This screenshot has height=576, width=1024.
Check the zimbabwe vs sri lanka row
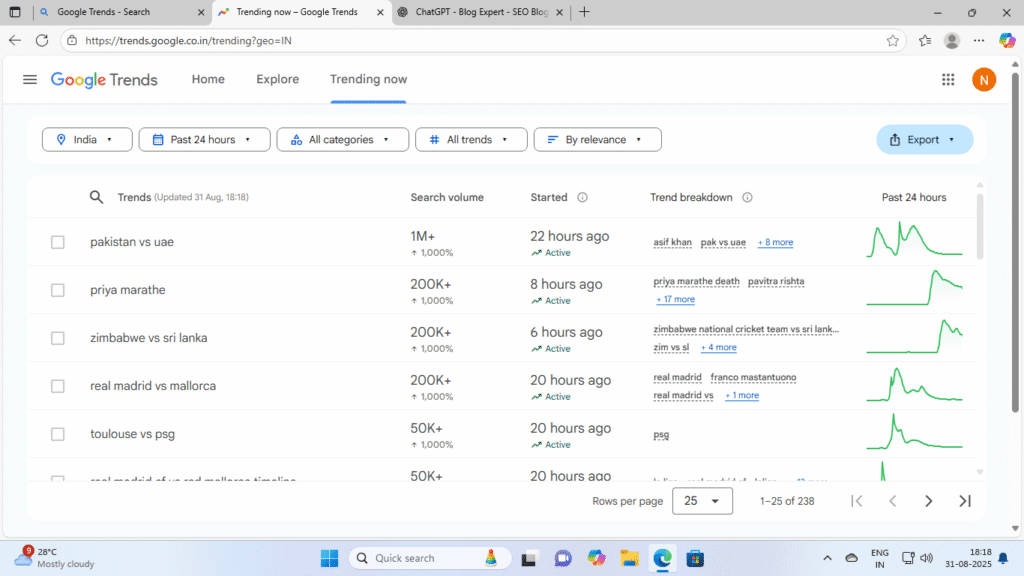click(x=58, y=338)
